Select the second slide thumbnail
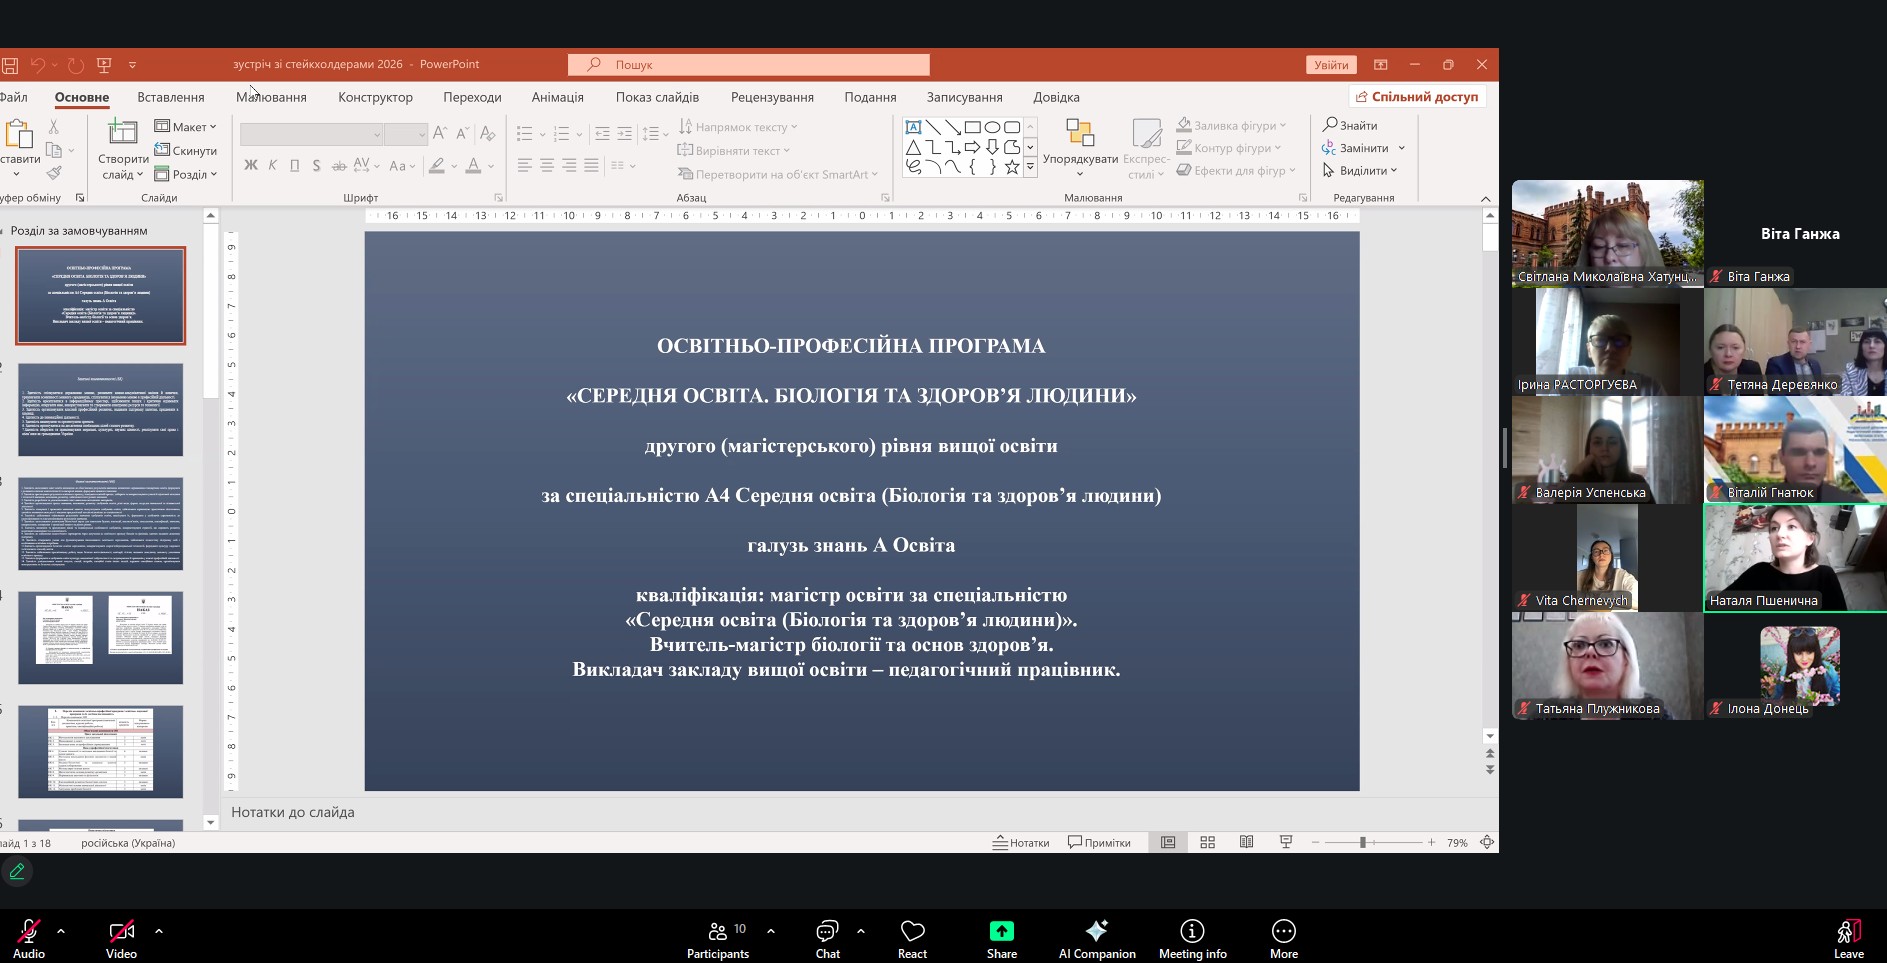Image resolution: width=1887 pixels, height=963 pixels. click(x=101, y=410)
